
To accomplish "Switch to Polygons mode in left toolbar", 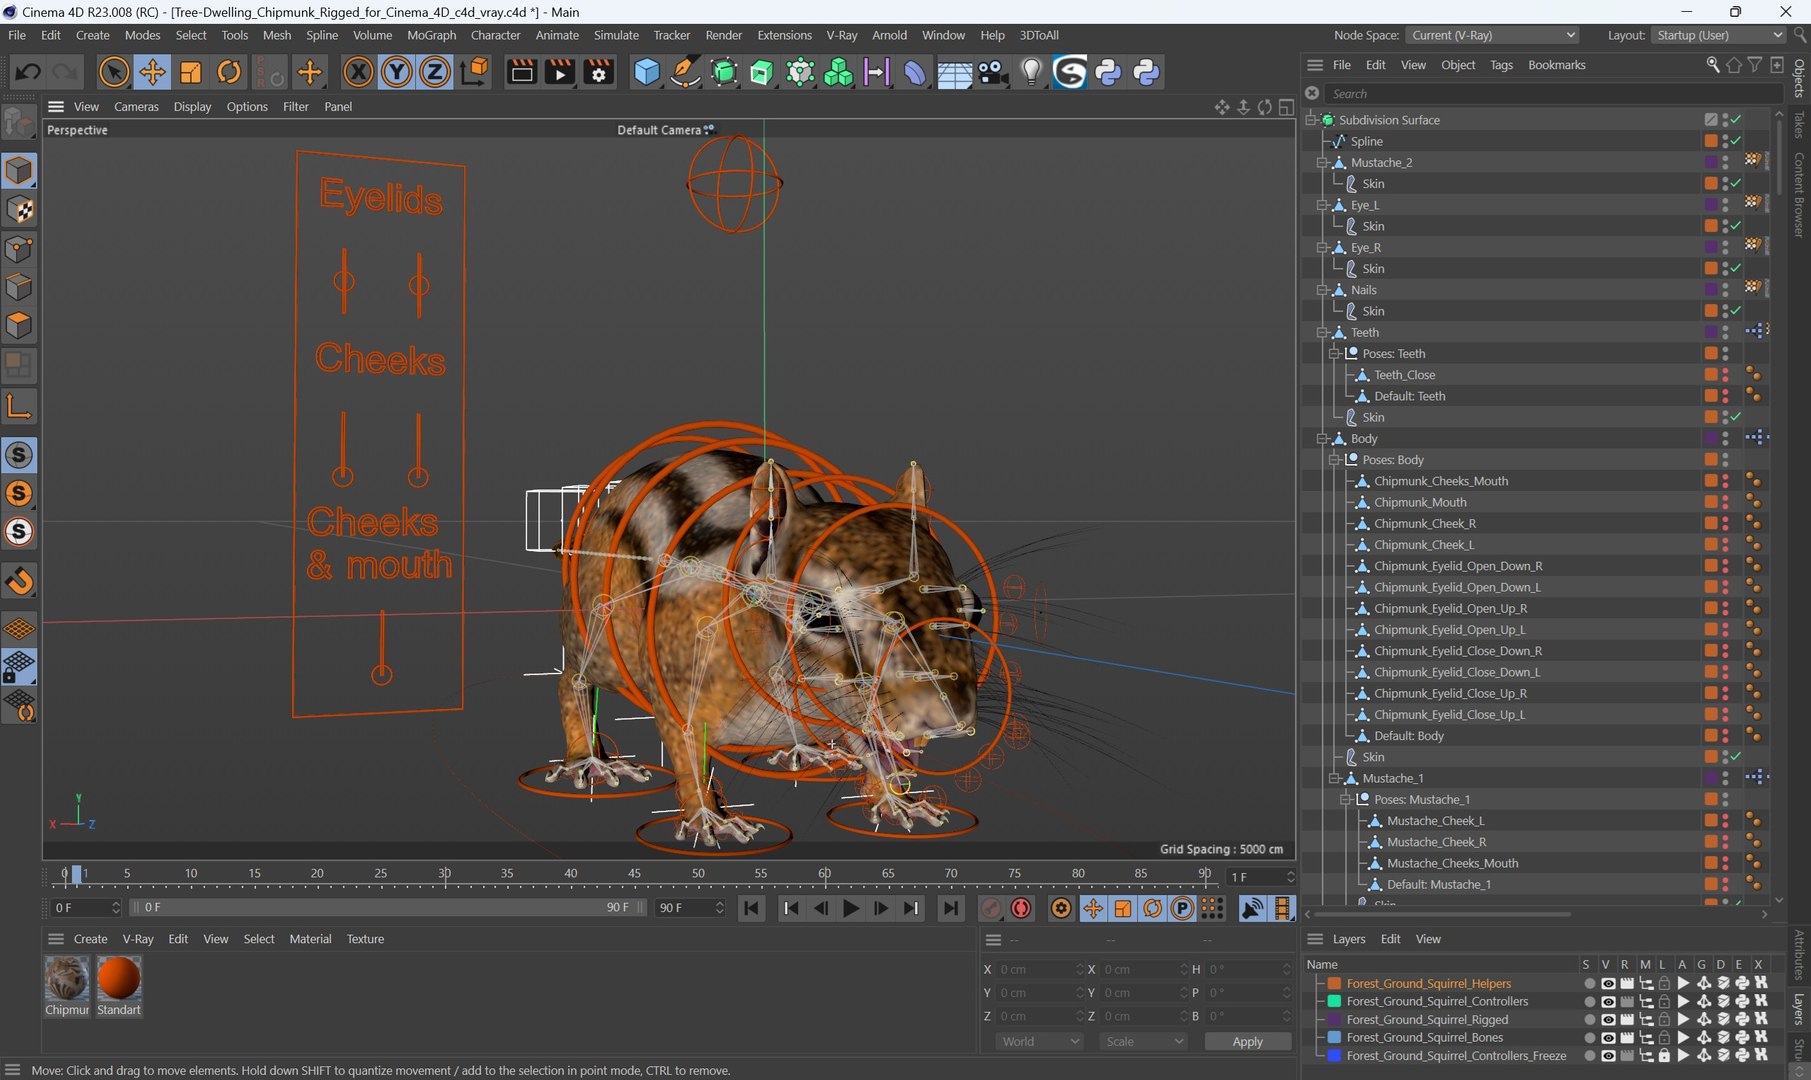I will point(19,325).
